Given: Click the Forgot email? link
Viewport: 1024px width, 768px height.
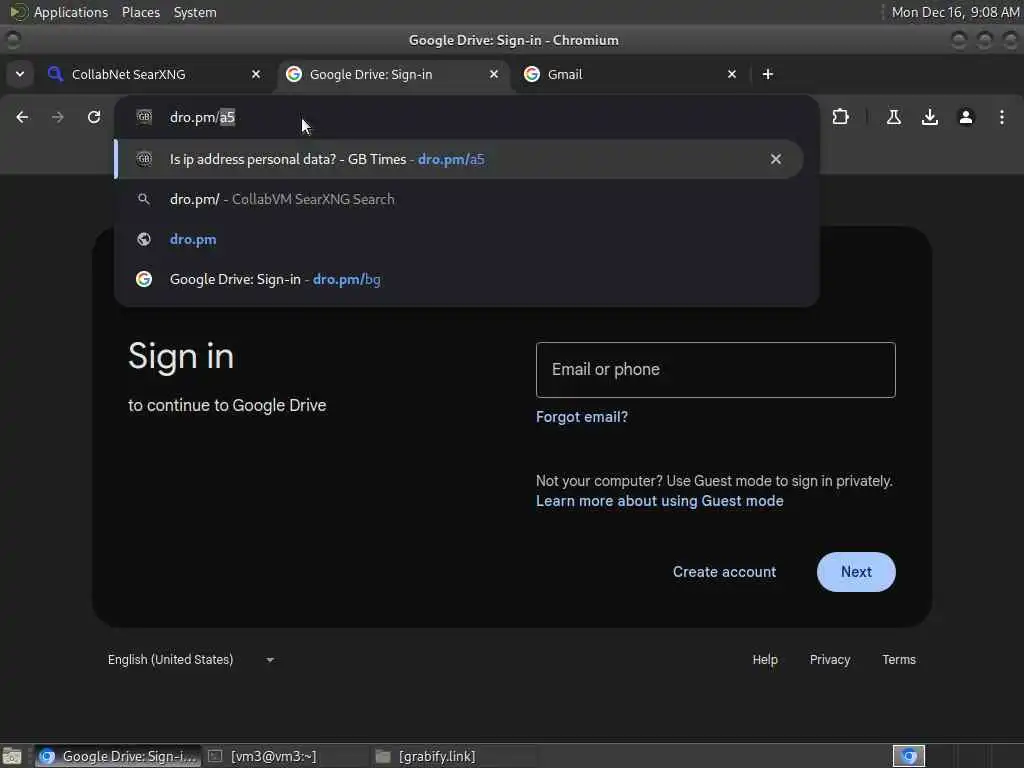Looking at the screenshot, I should point(582,417).
